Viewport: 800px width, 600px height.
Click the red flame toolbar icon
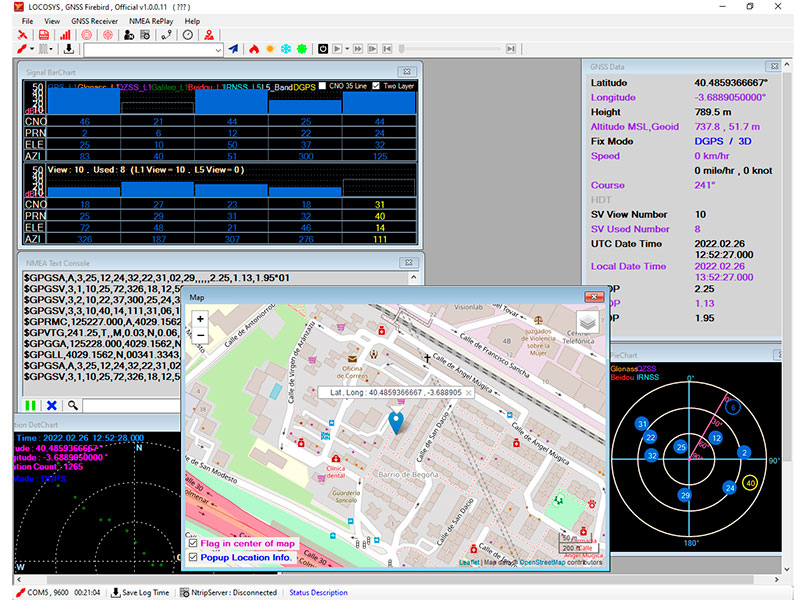[x=255, y=48]
